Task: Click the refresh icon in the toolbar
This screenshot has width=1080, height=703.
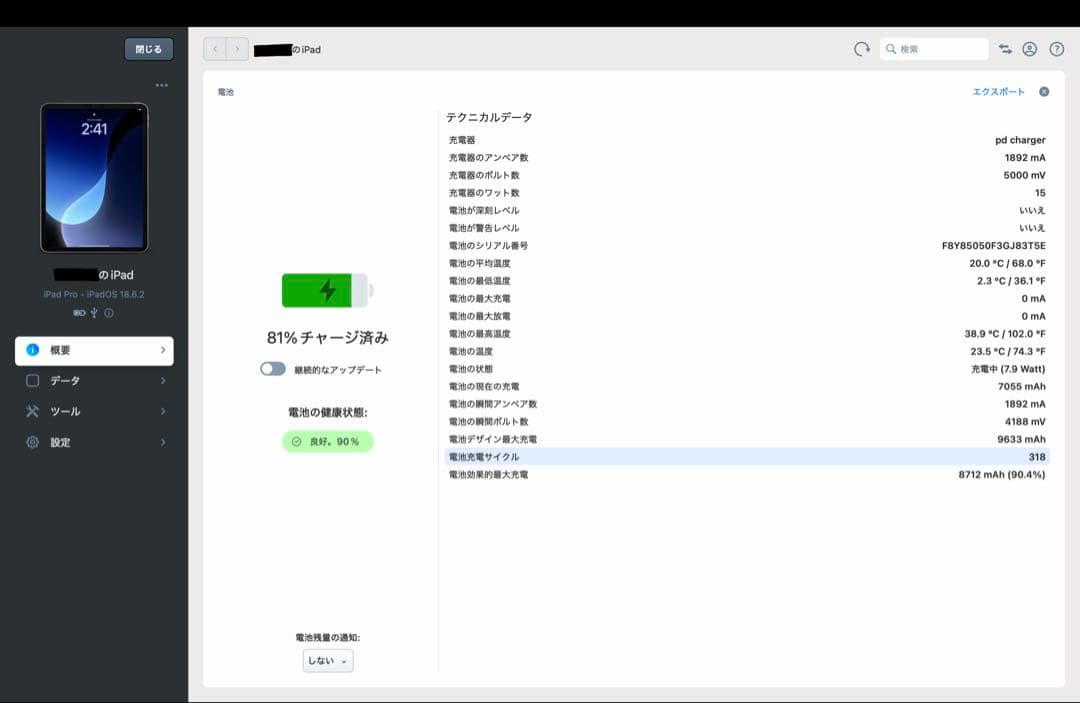Action: (861, 48)
